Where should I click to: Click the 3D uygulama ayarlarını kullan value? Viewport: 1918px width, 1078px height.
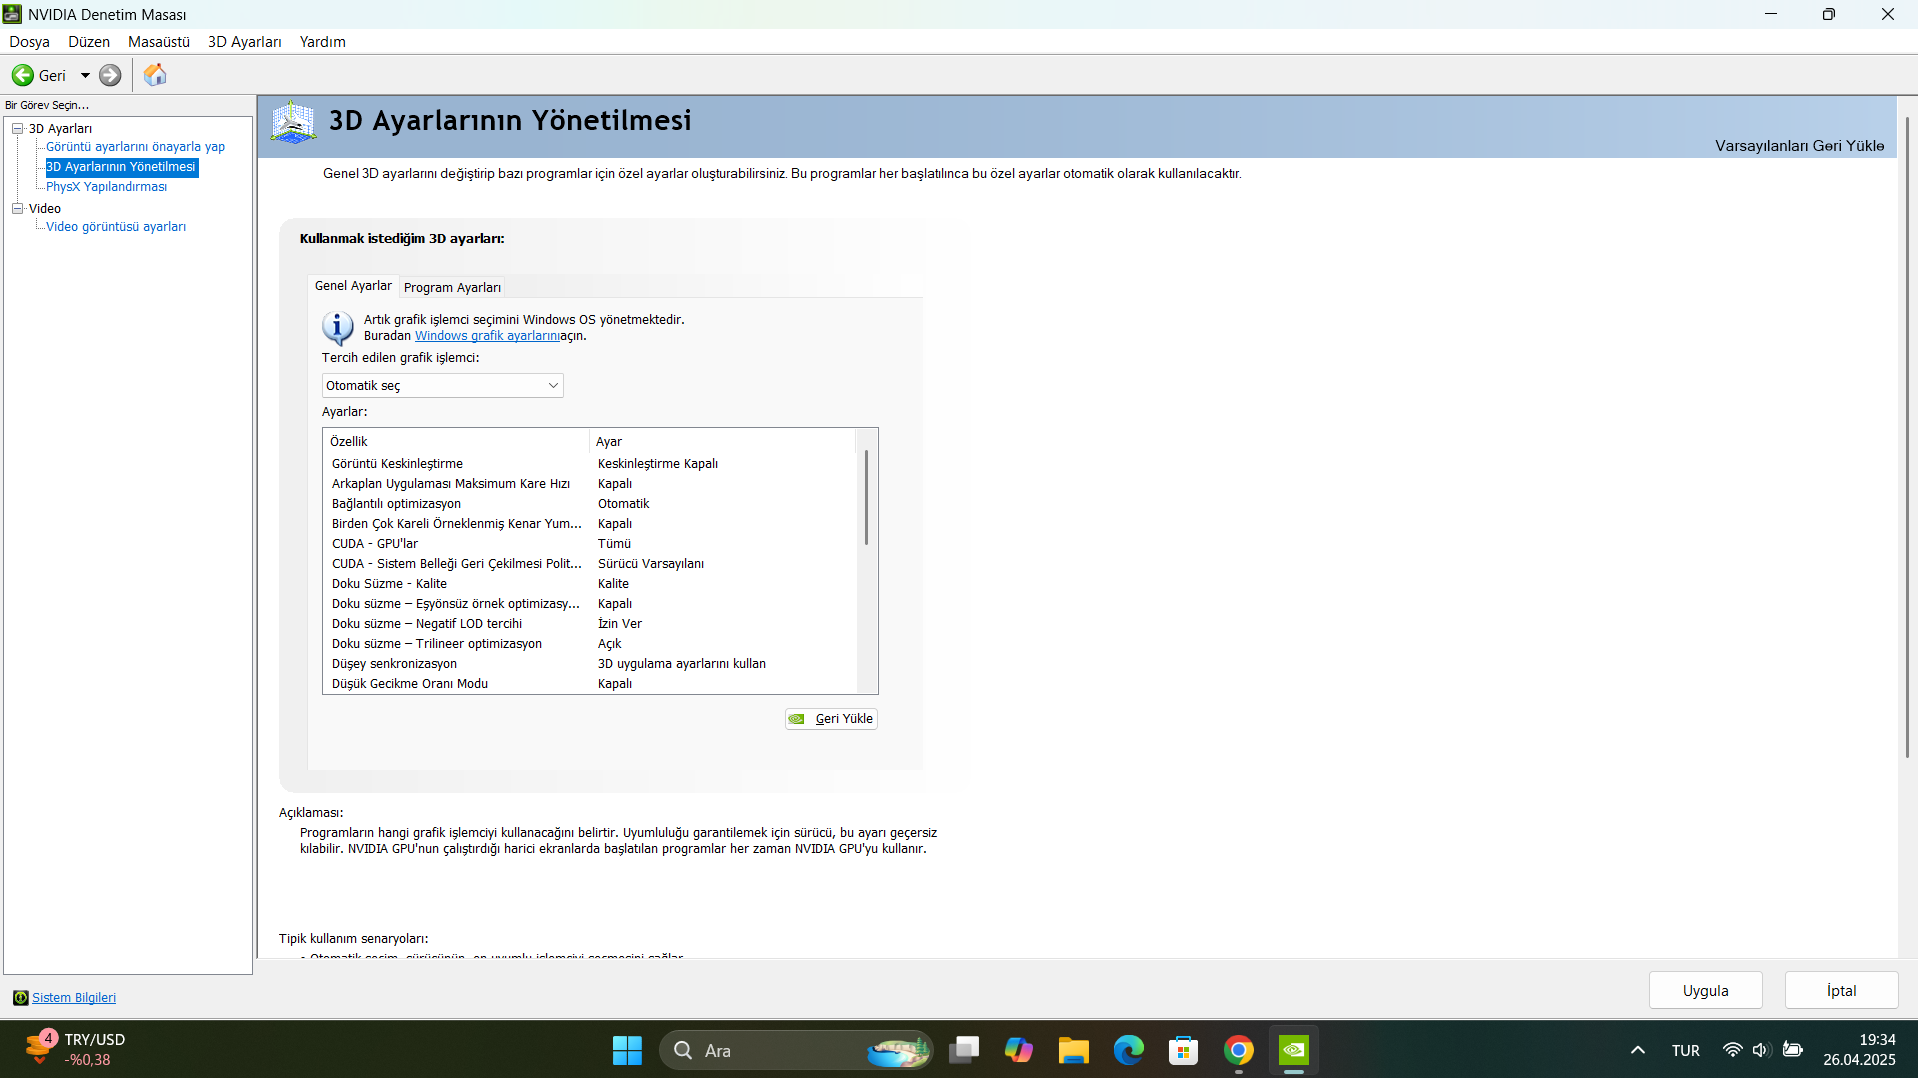(682, 664)
